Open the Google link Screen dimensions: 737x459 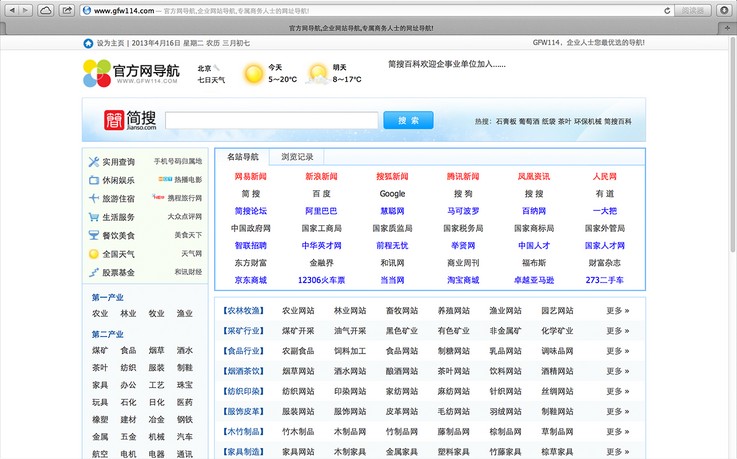point(392,194)
